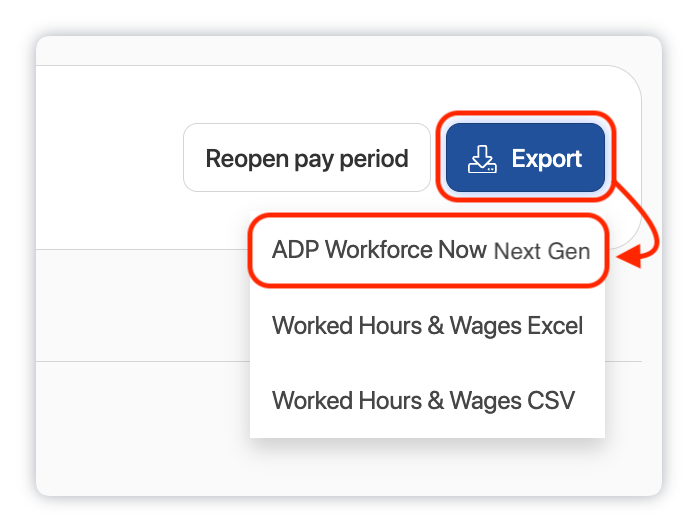Click the Reopen pay period button
The image size is (698, 532).
(x=307, y=158)
